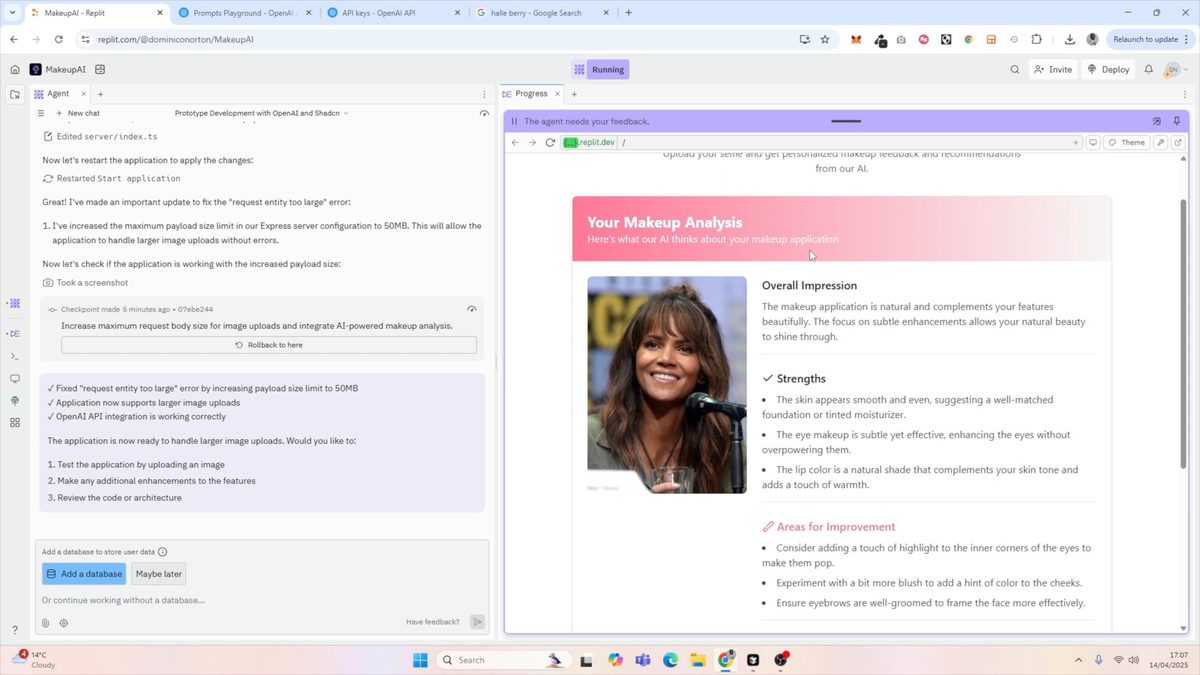The width and height of the screenshot is (1200, 675).
Task: Open the left sidebar shell console icon
Action: point(14,356)
